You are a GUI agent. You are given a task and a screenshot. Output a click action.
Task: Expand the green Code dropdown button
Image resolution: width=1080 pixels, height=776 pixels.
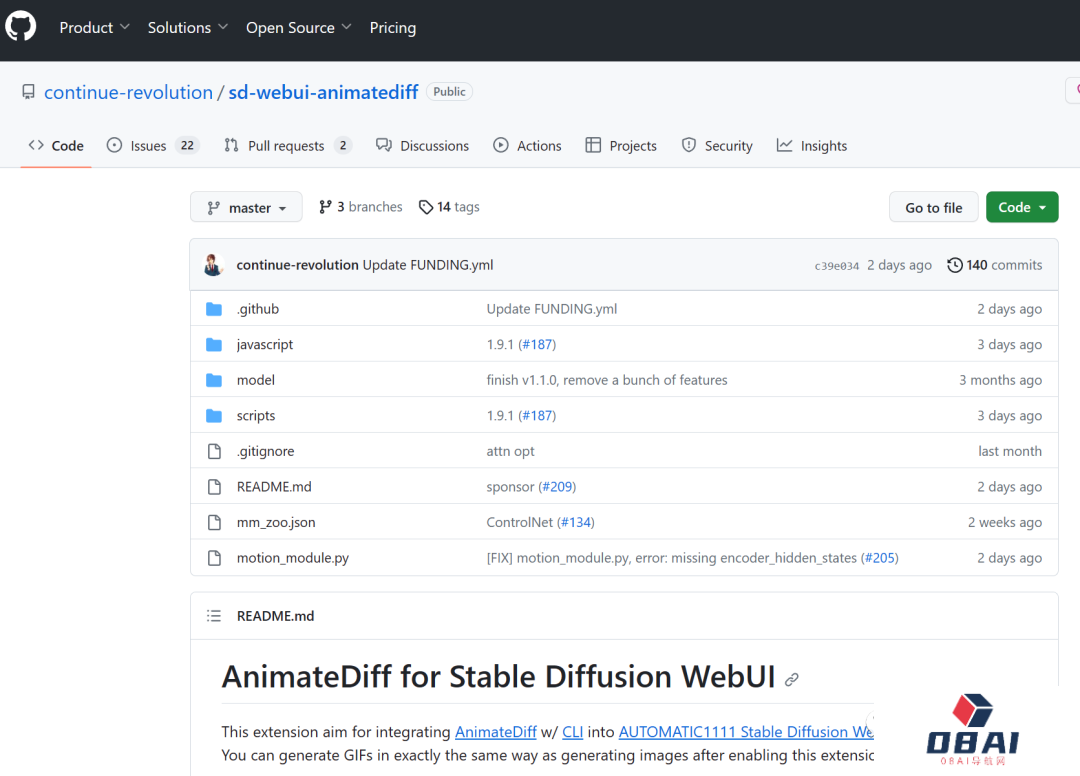tap(1022, 207)
